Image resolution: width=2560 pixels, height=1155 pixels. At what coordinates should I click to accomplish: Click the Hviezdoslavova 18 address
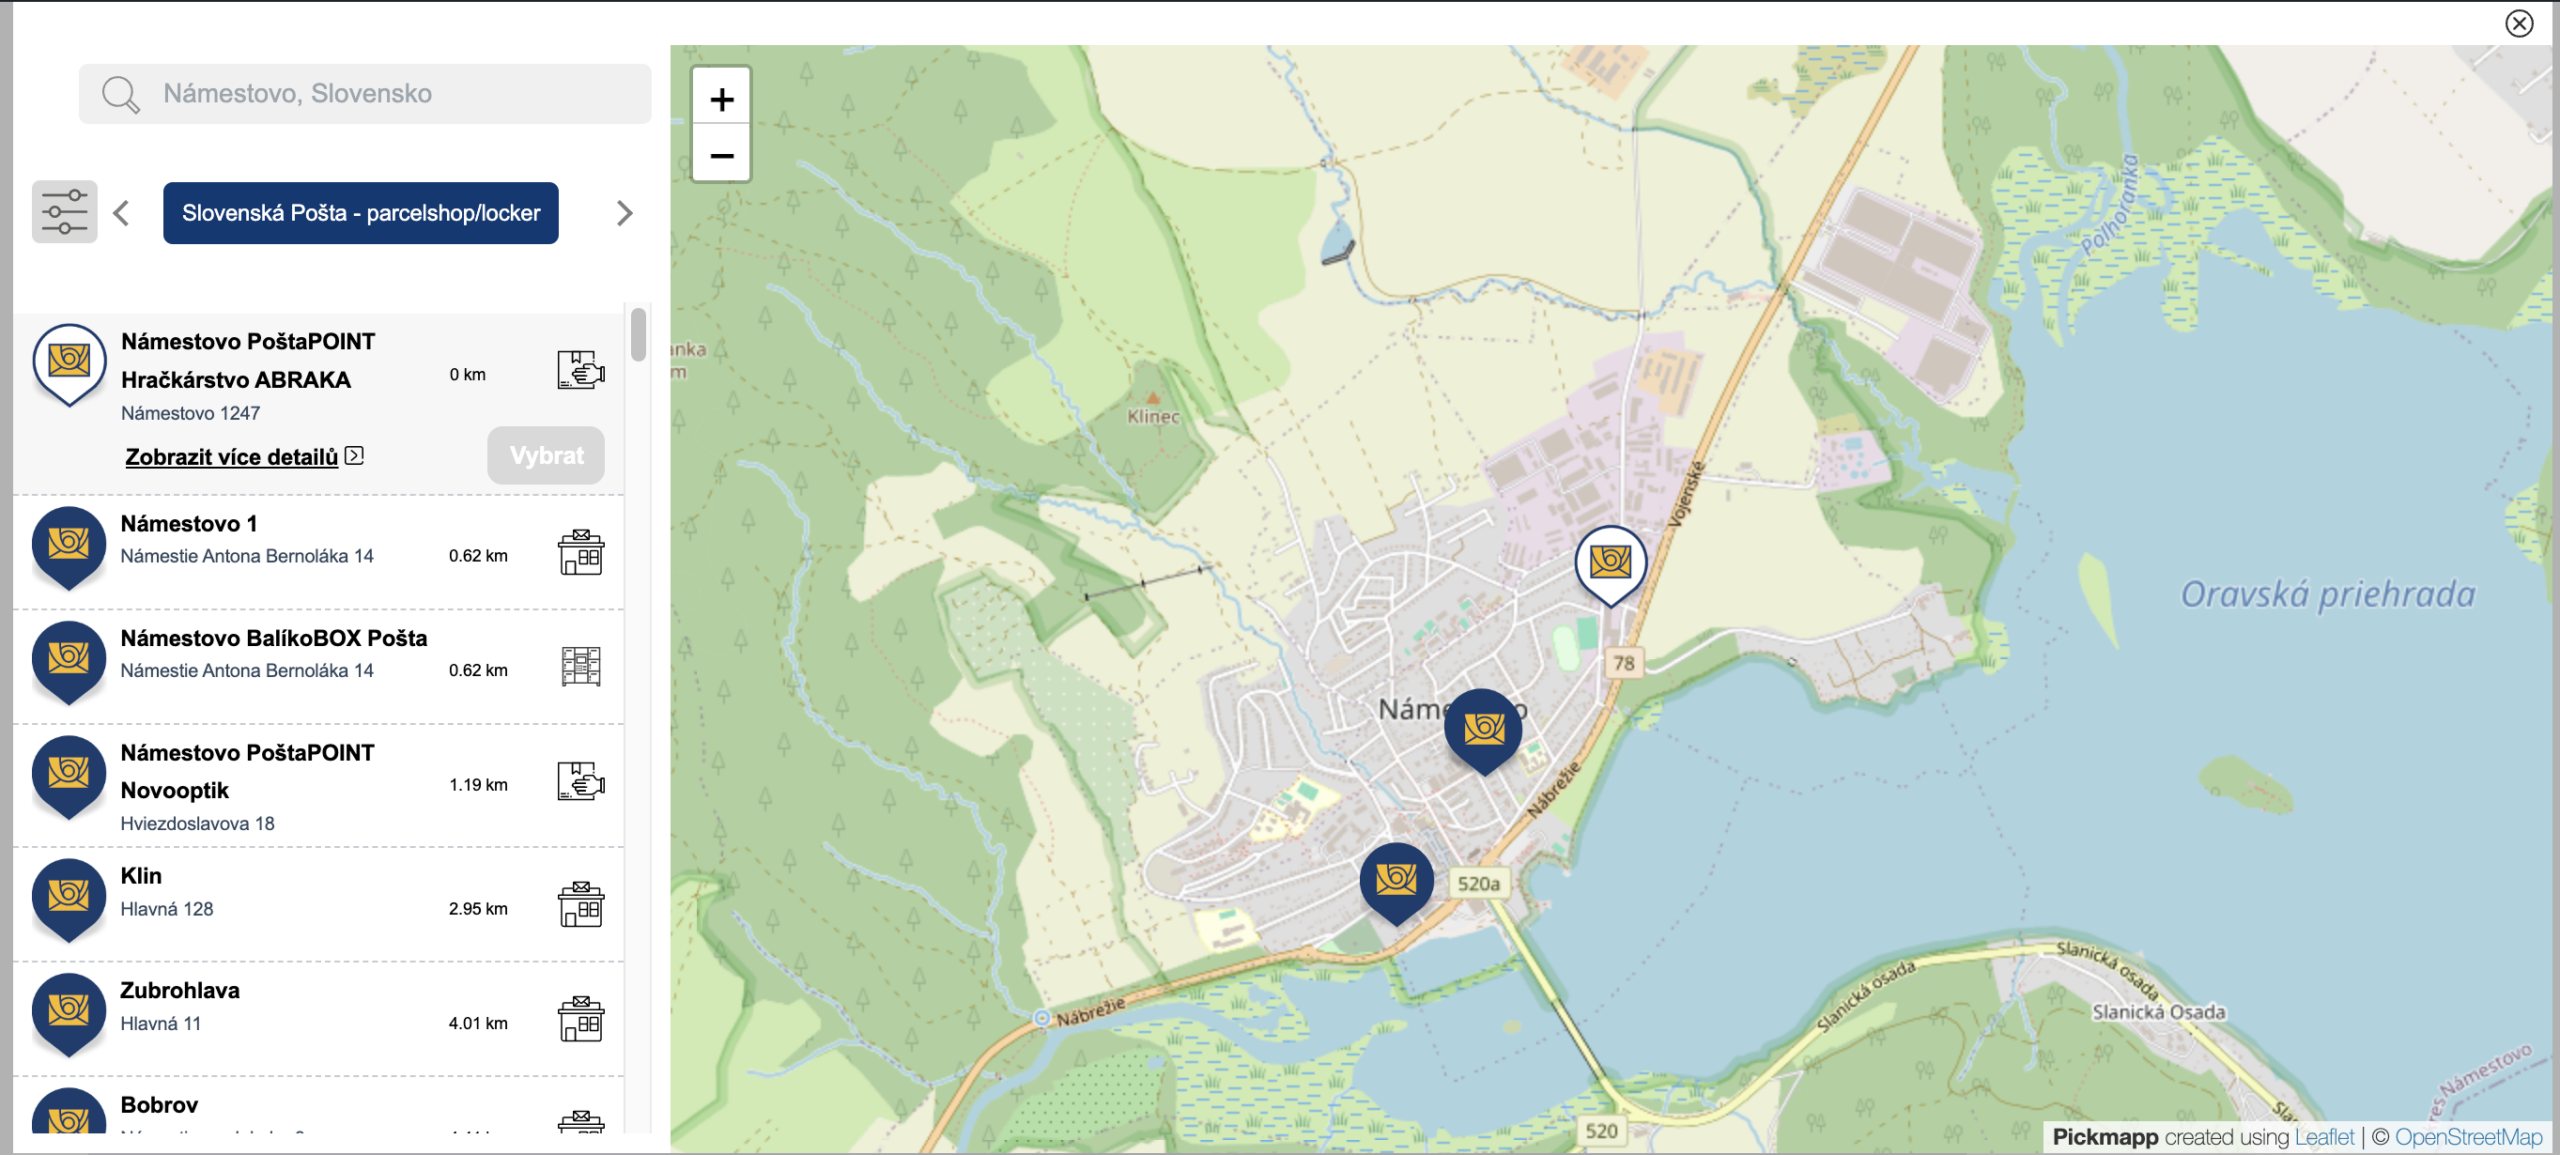tap(197, 824)
